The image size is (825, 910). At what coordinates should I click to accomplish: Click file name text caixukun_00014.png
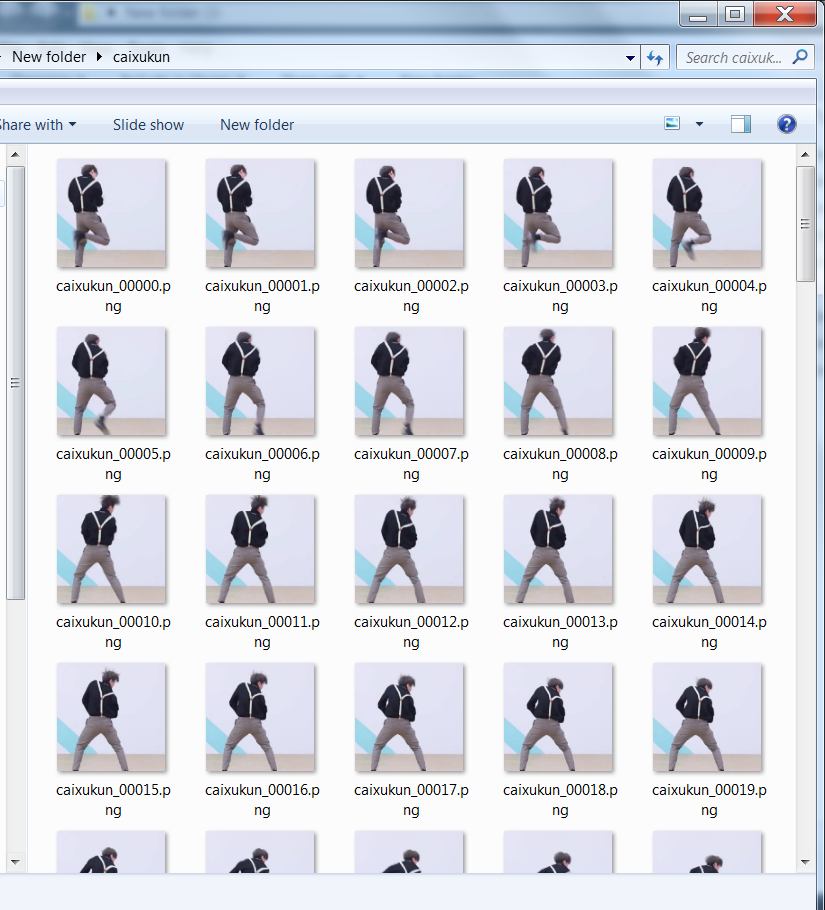709,632
